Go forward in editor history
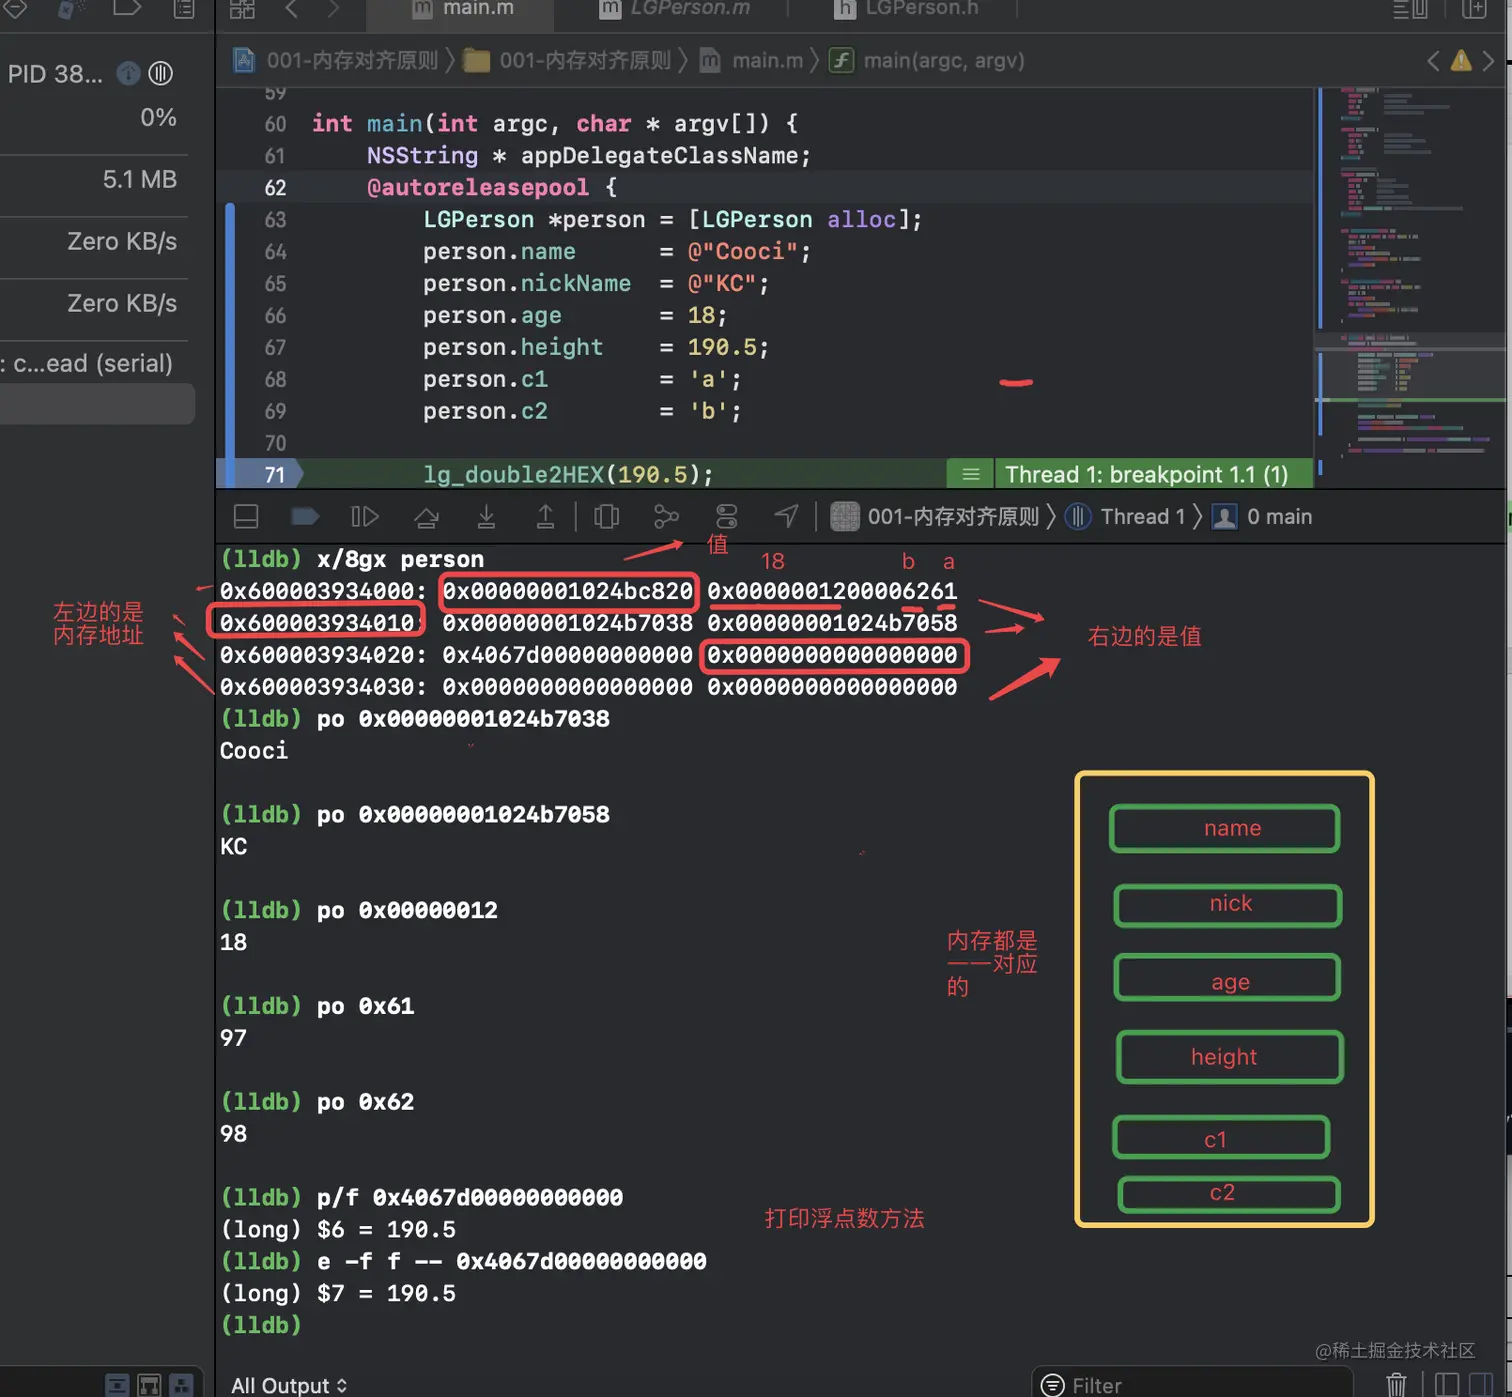Screen dimensions: 1512x1397 pyautogui.click(x=333, y=9)
